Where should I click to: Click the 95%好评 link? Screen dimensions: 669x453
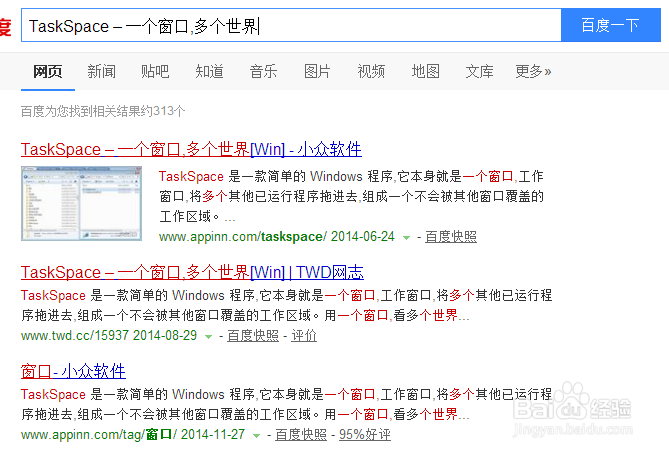click(x=365, y=435)
